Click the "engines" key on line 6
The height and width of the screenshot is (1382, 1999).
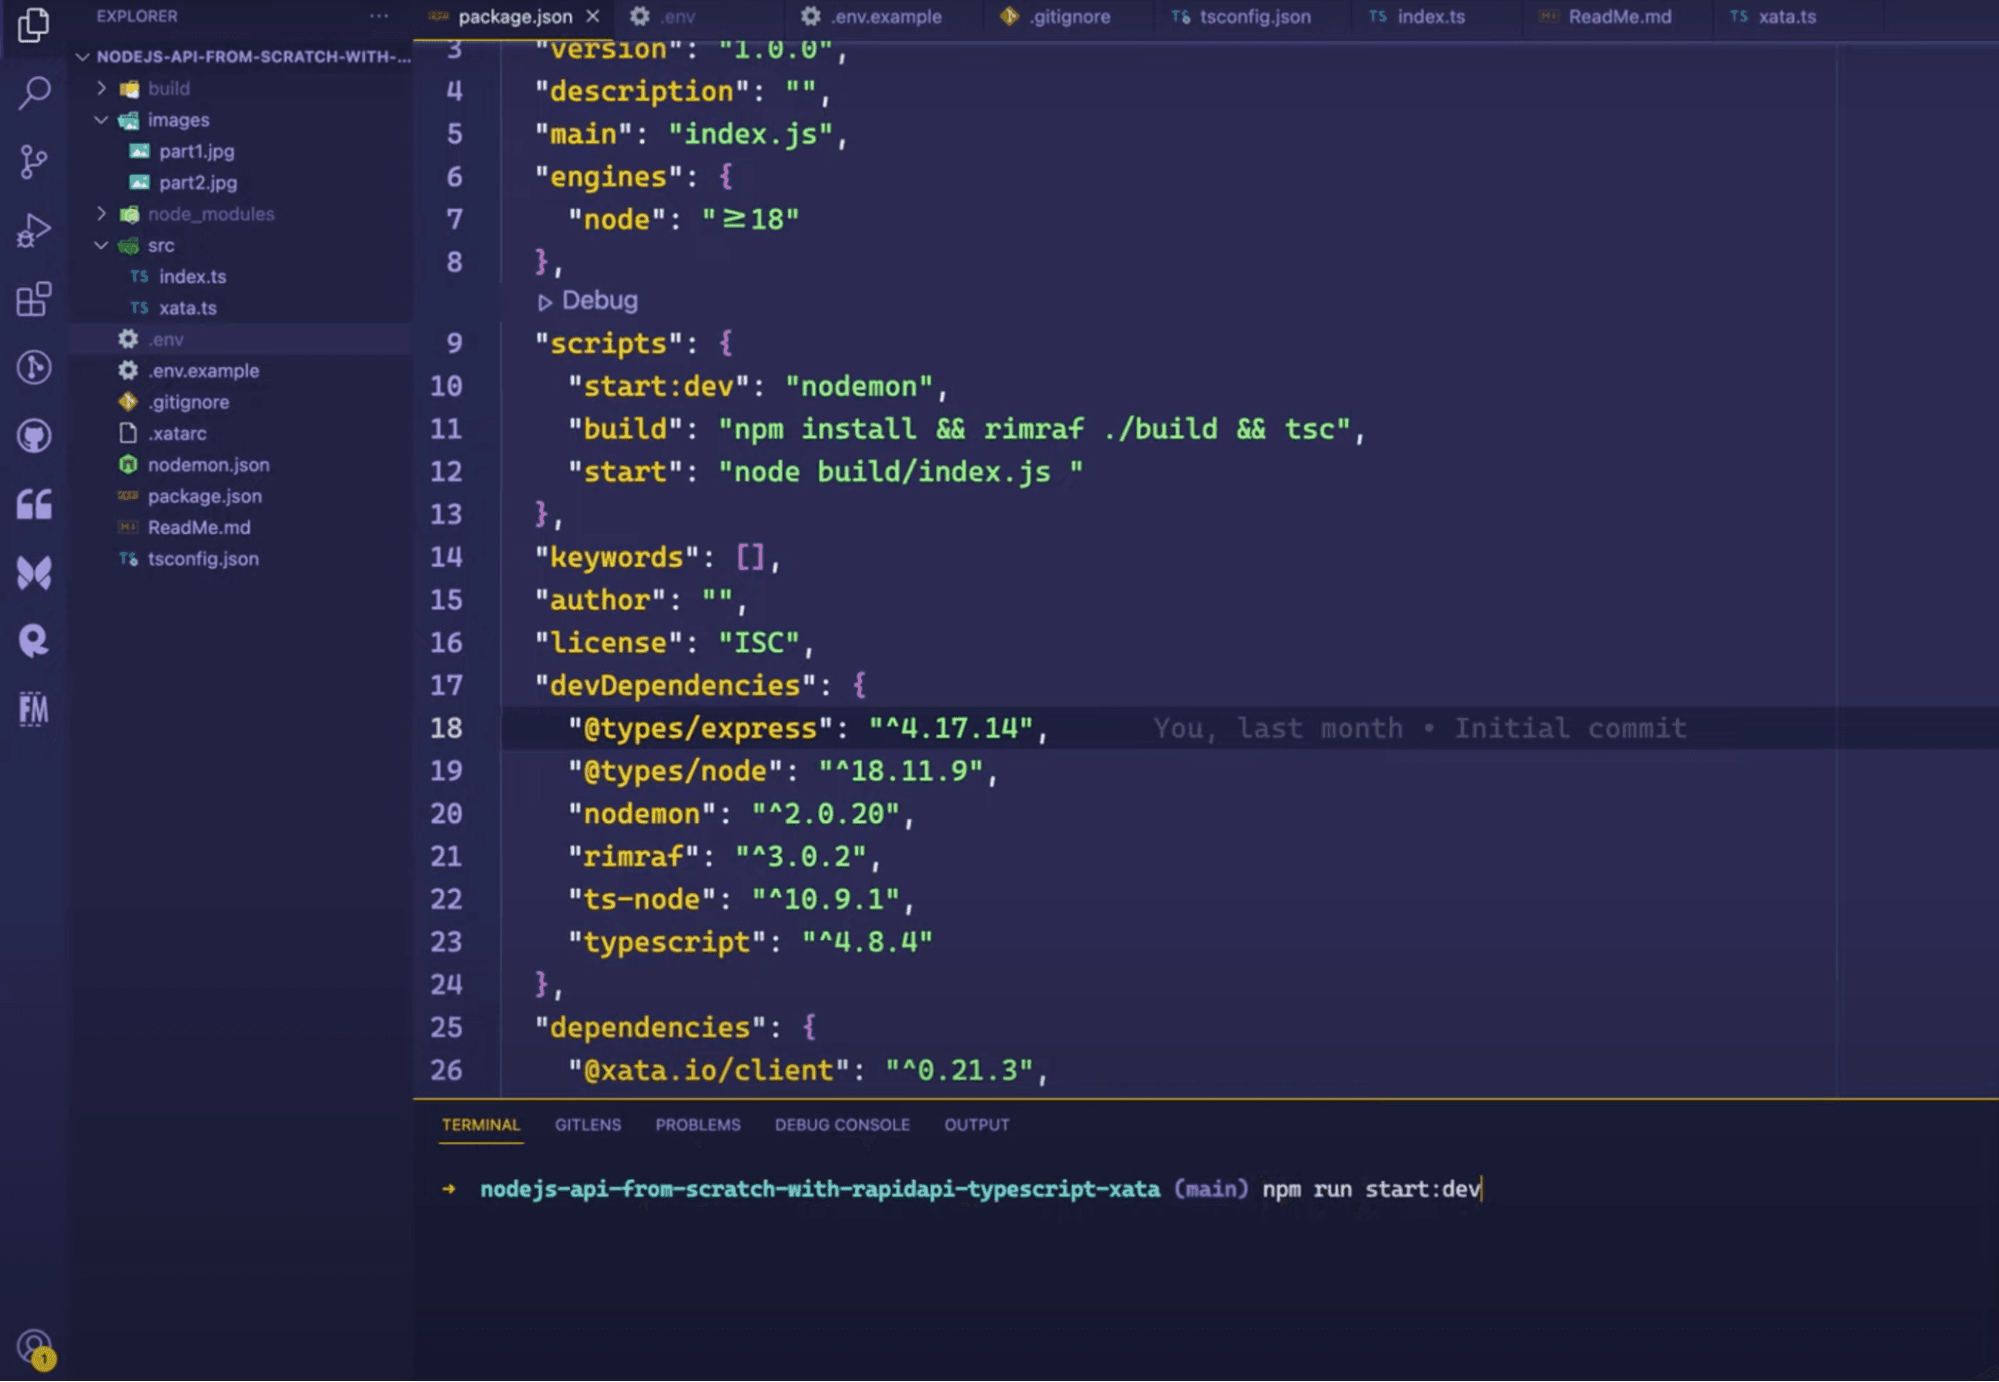[609, 177]
